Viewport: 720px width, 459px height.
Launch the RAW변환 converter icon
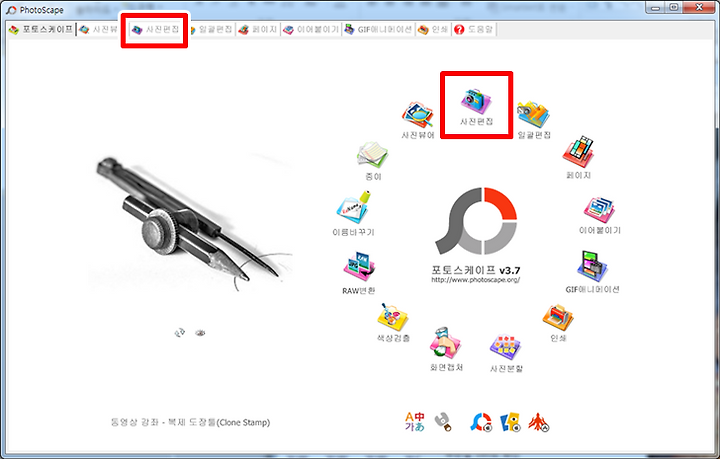tap(359, 273)
